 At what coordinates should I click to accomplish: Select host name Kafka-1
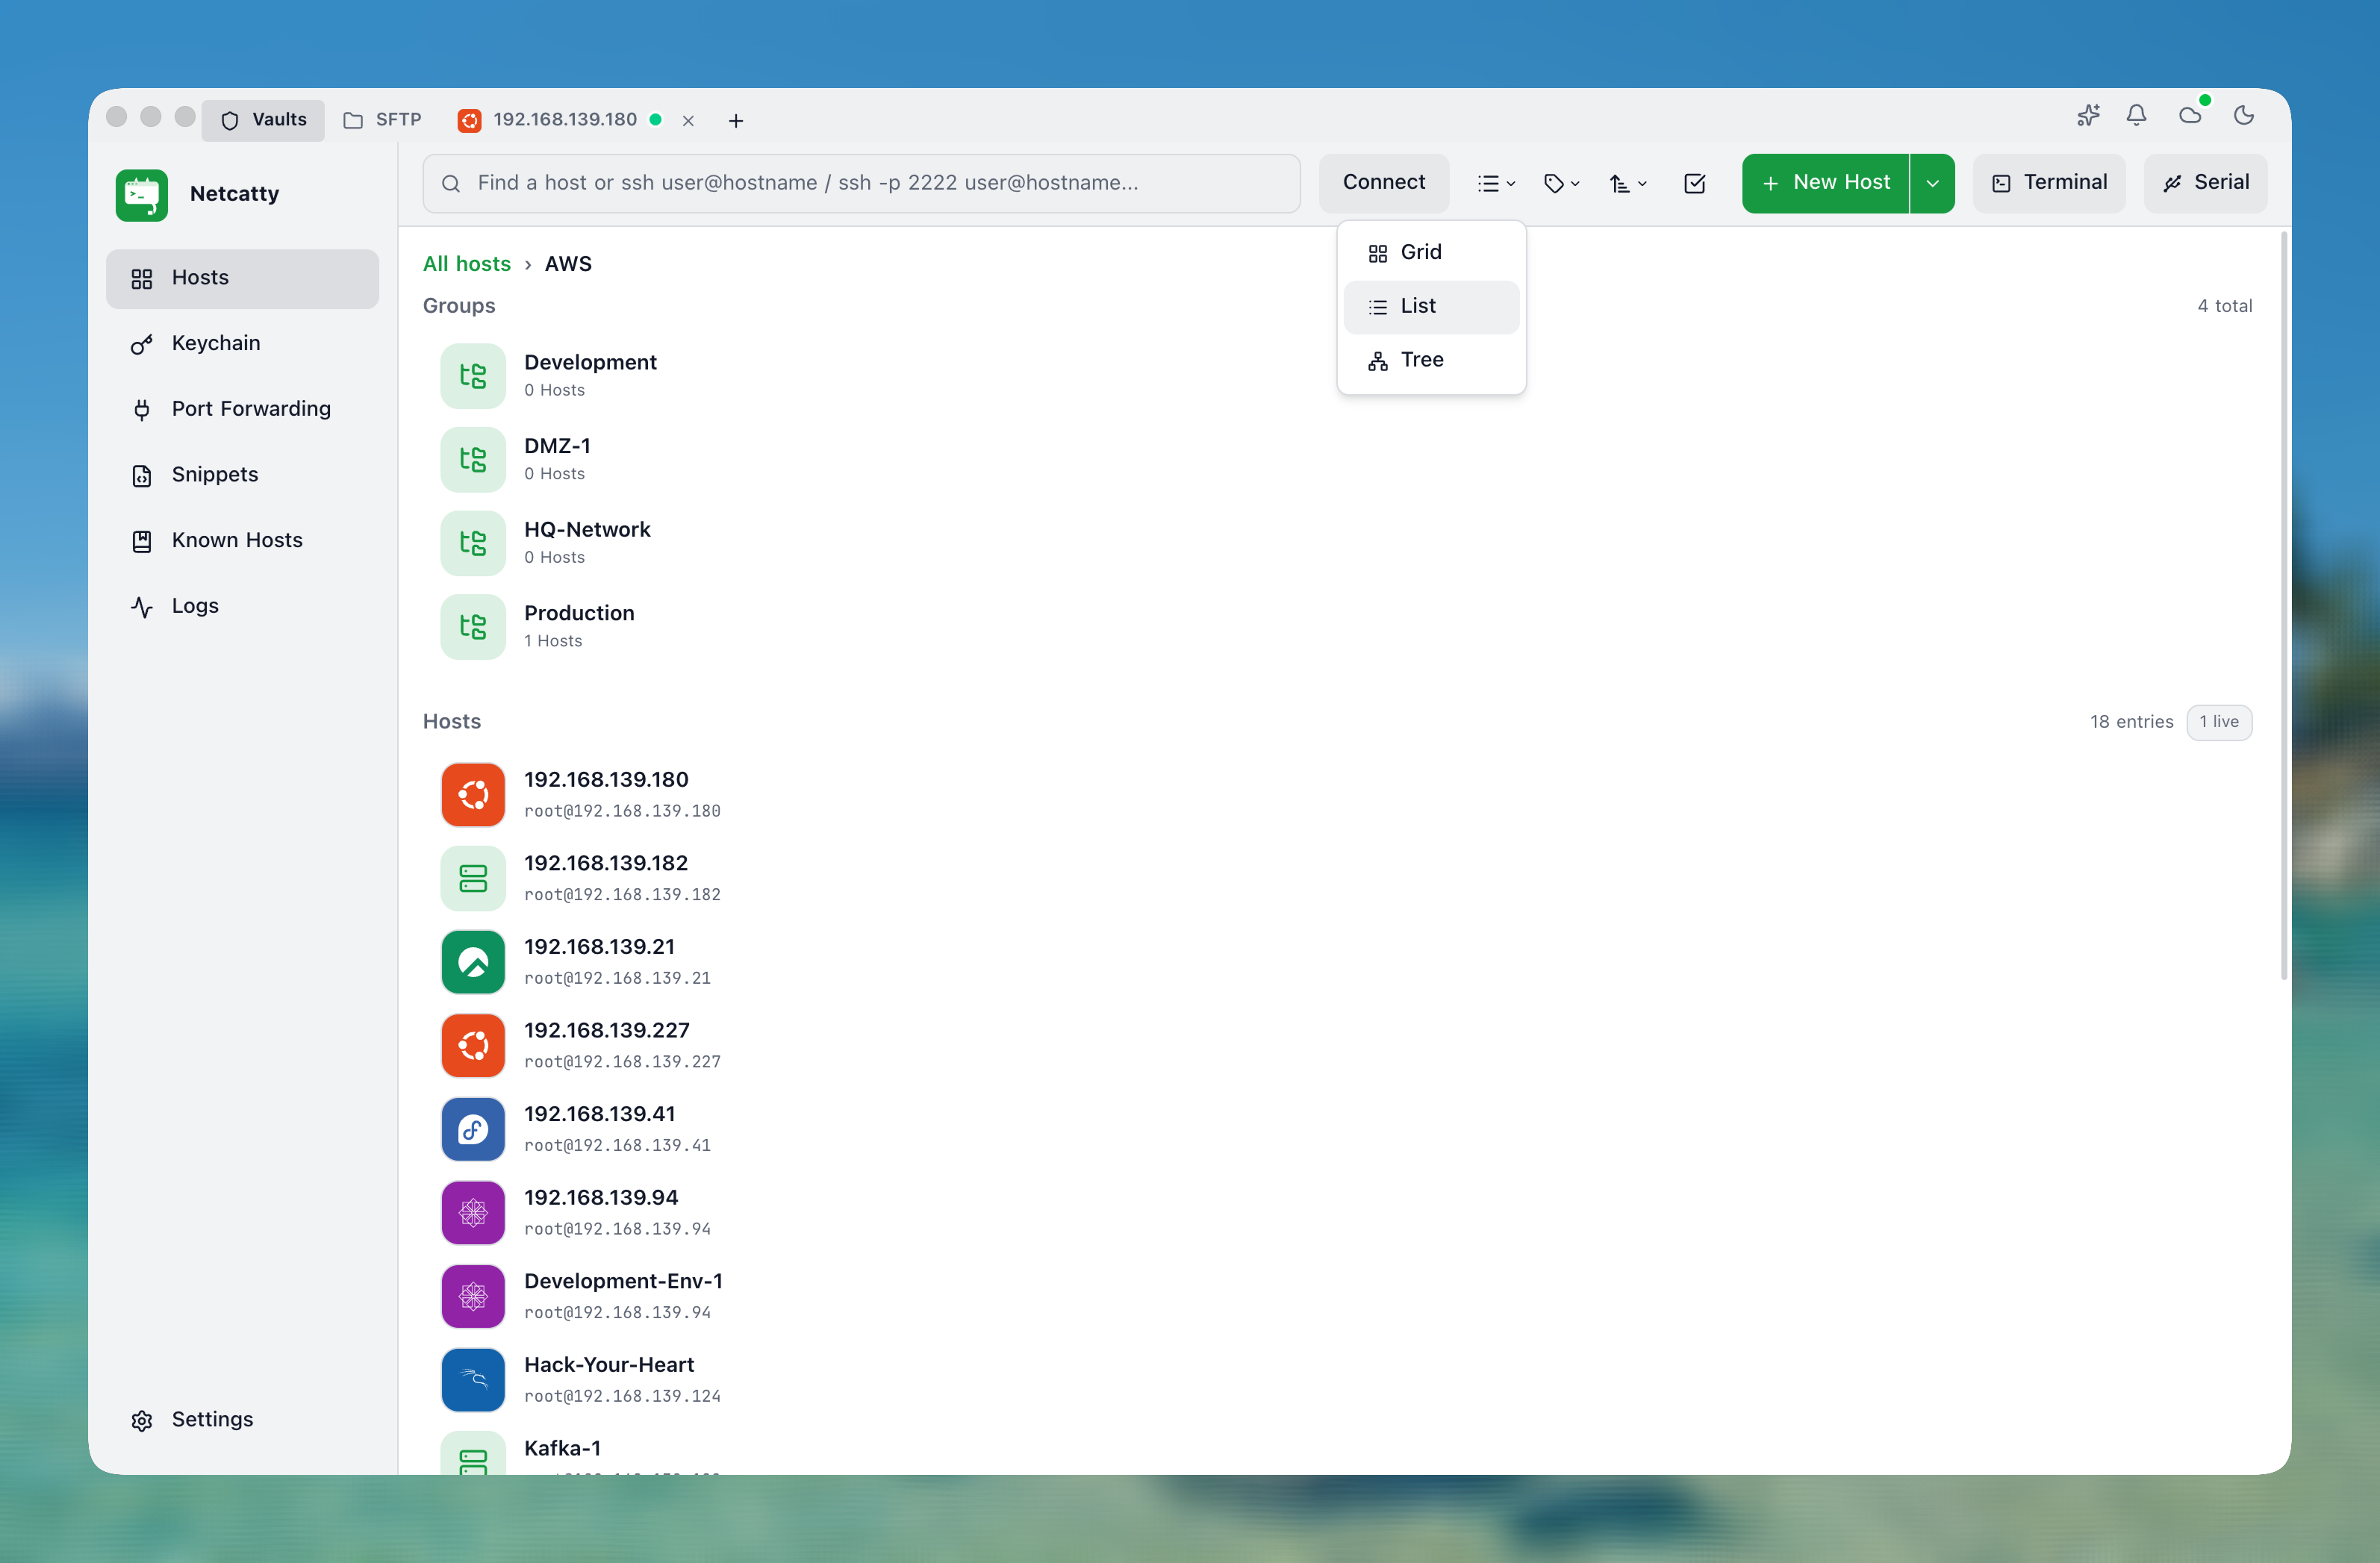coord(562,1449)
